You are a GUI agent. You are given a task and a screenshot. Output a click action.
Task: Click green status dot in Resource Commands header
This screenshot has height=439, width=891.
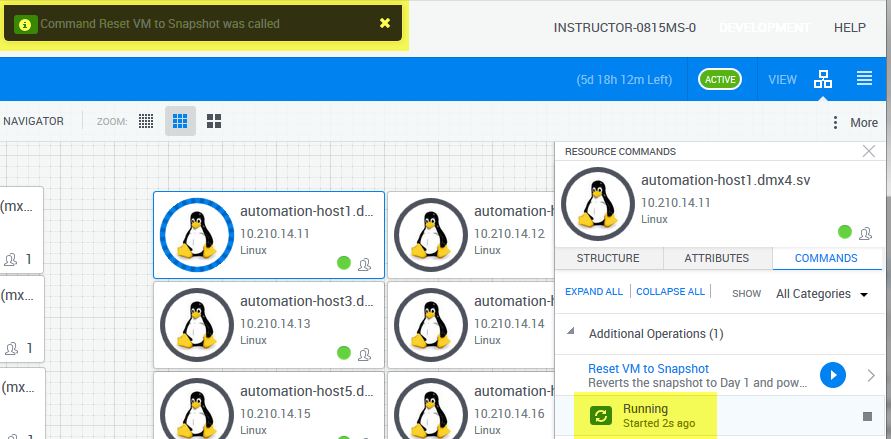(x=845, y=231)
